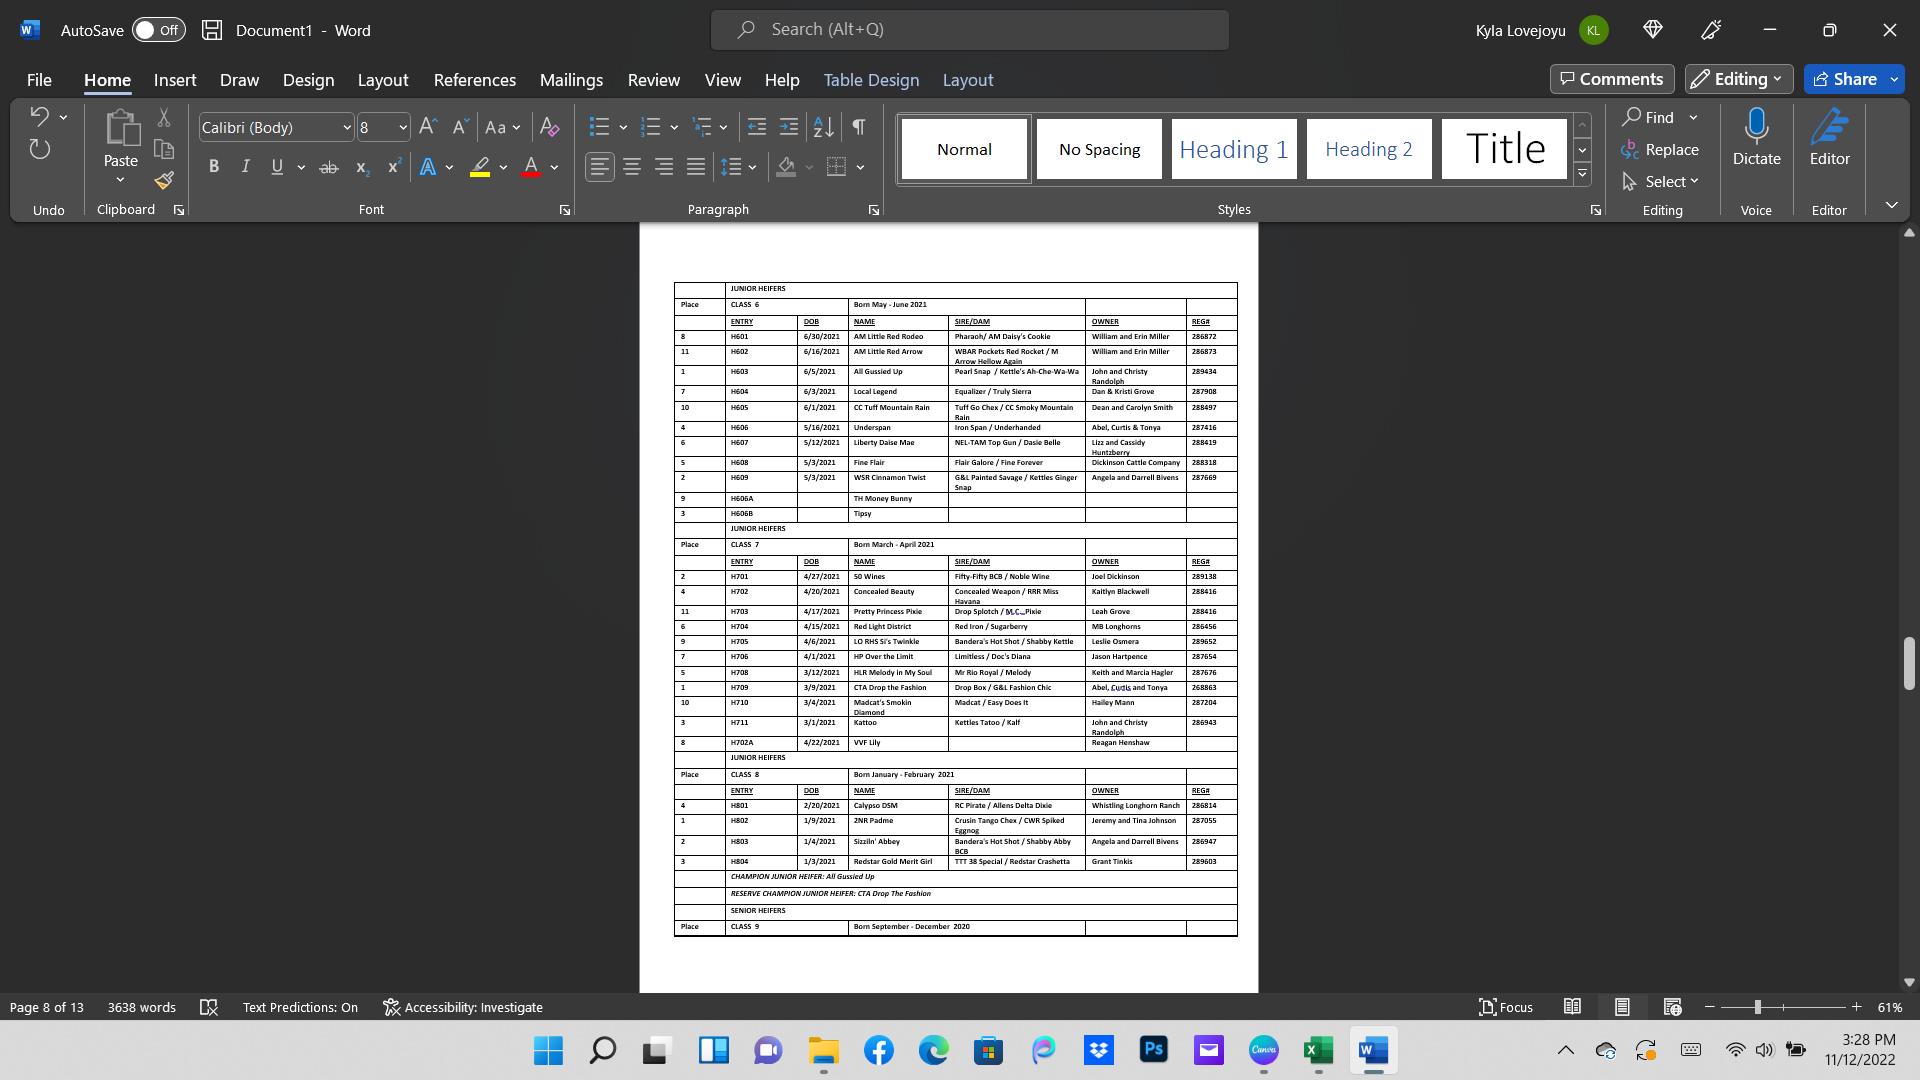Expand the font size dropdown
Image resolution: width=1920 pixels, height=1080 pixels.
(x=403, y=128)
